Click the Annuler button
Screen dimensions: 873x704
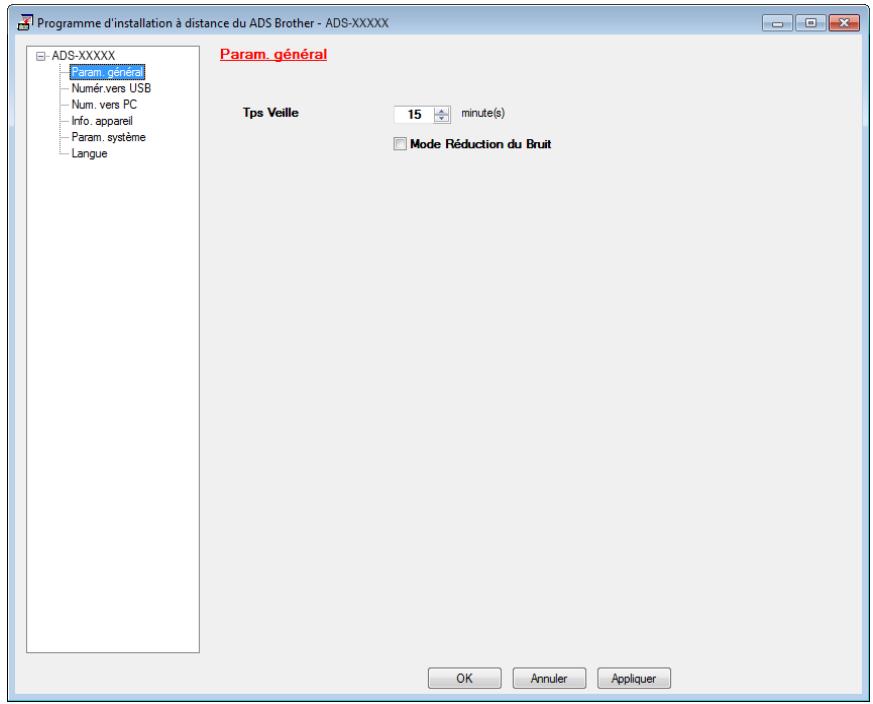[549, 678]
